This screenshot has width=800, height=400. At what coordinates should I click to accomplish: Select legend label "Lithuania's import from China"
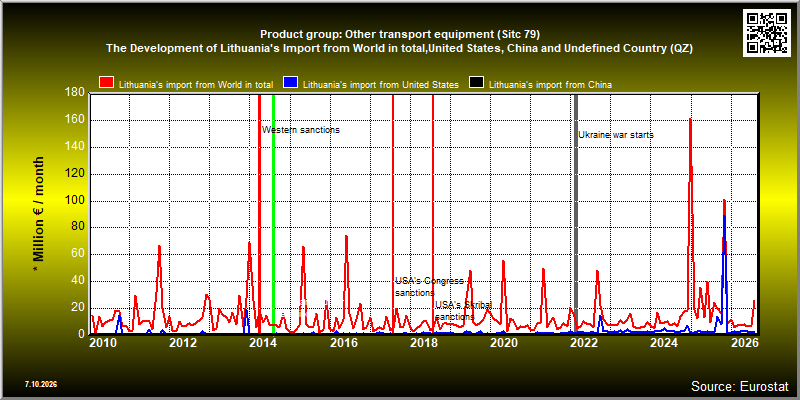point(550,85)
